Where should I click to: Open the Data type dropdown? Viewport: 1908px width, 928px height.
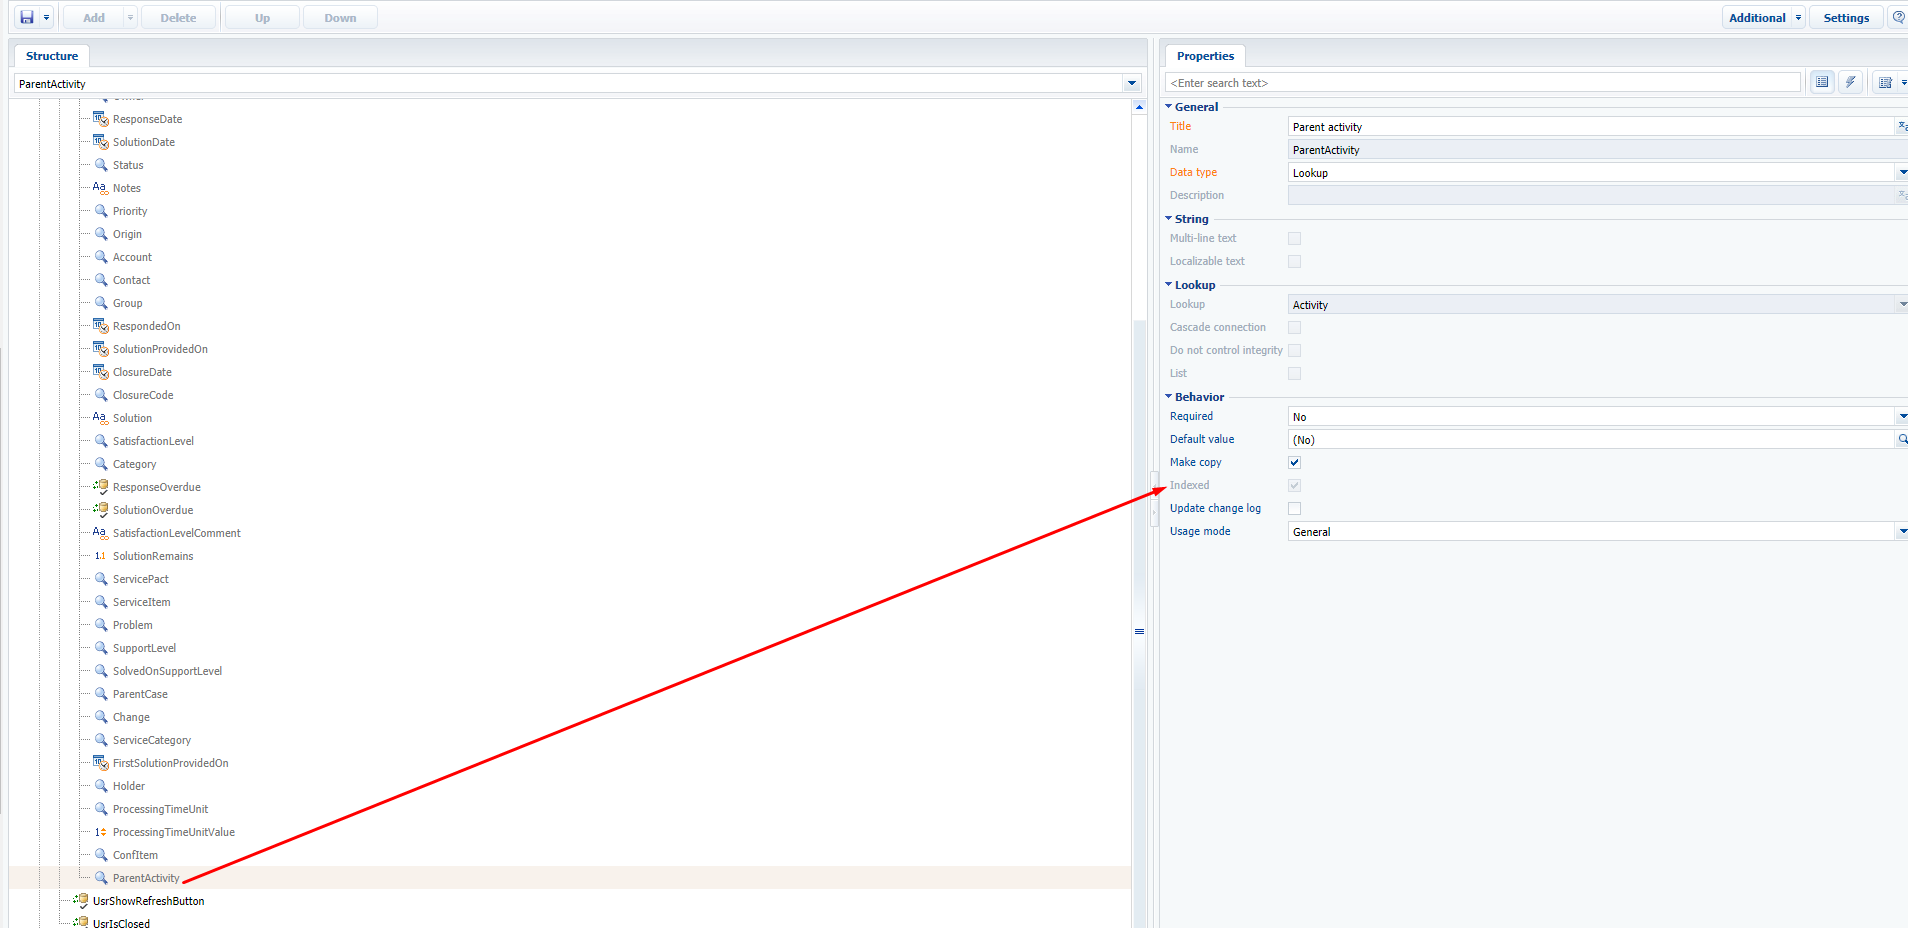click(x=1902, y=172)
